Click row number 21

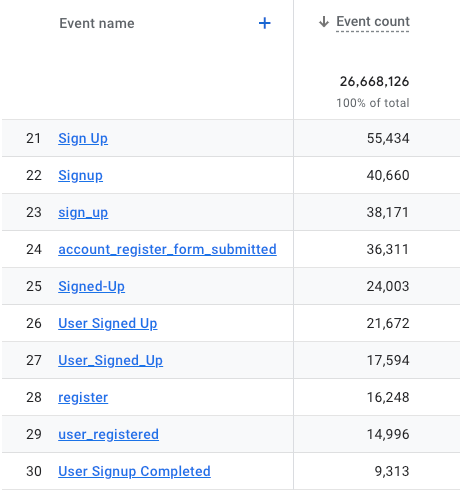34,138
